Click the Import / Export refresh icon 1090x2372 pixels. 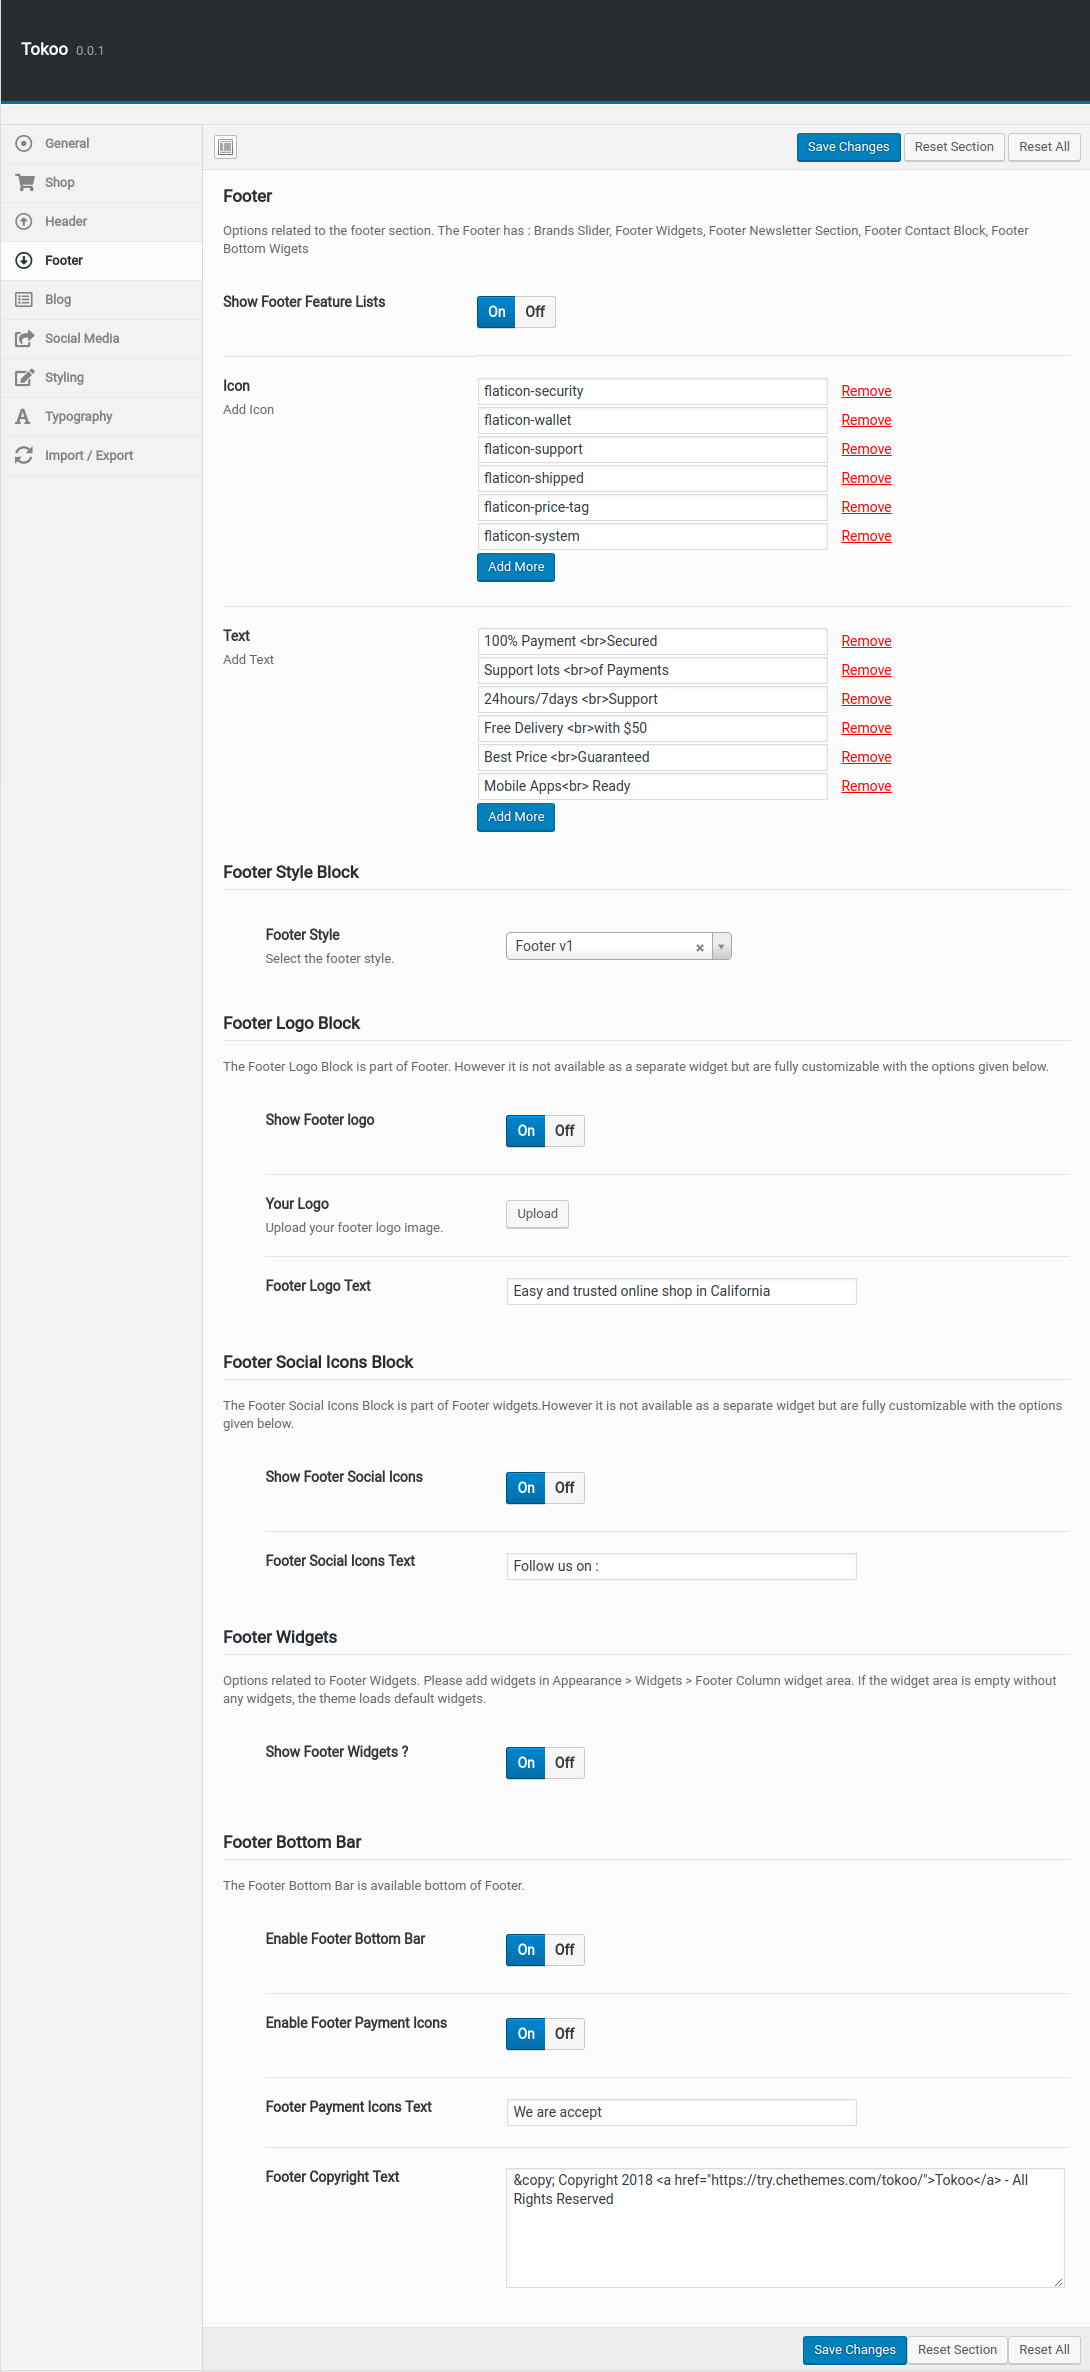tap(24, 455)
